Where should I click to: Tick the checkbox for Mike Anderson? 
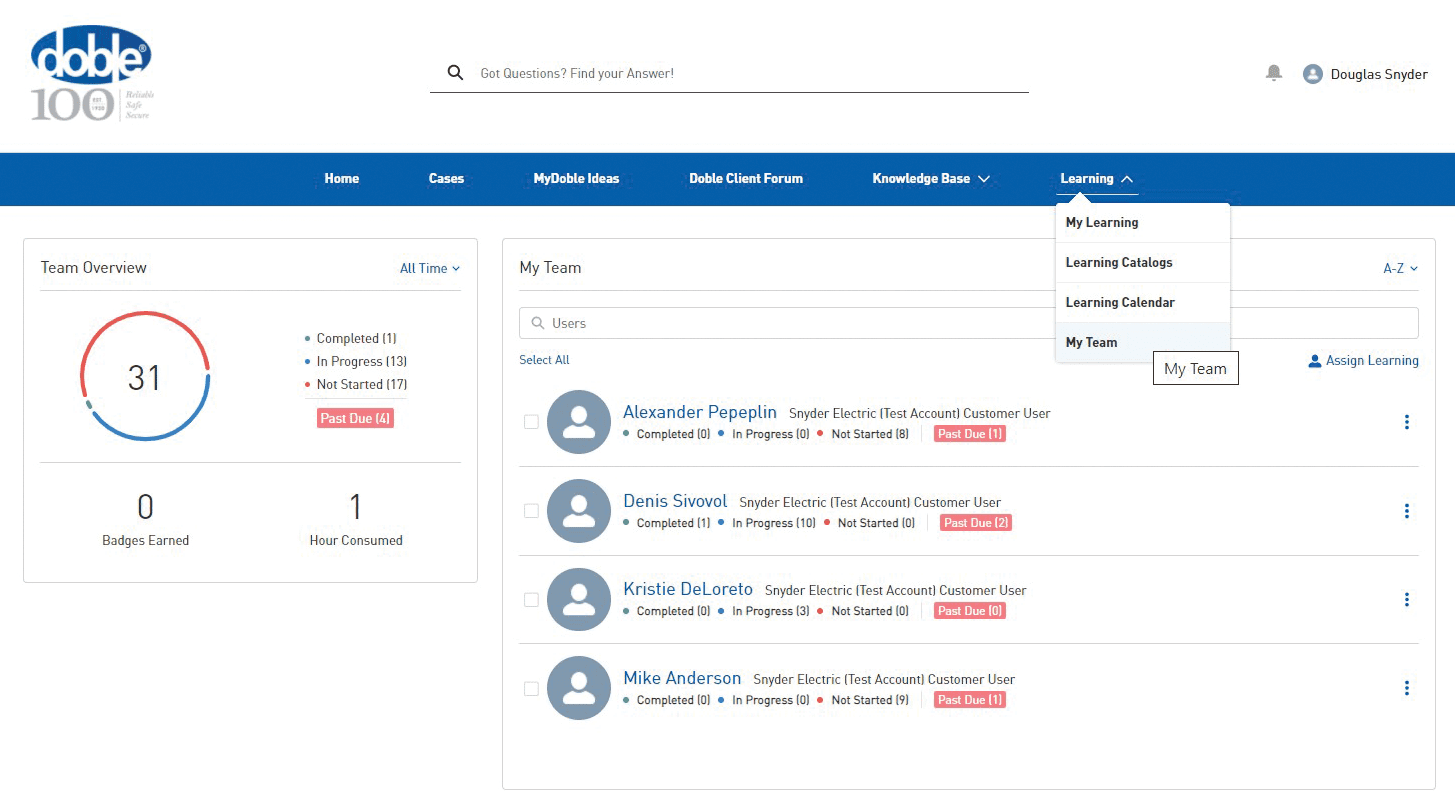(531, 688)
